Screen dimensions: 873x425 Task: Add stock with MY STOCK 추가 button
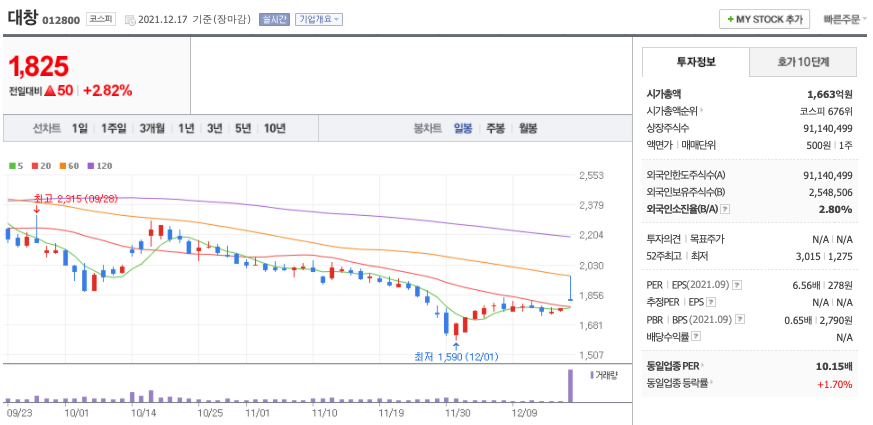[x=764, y=19]
